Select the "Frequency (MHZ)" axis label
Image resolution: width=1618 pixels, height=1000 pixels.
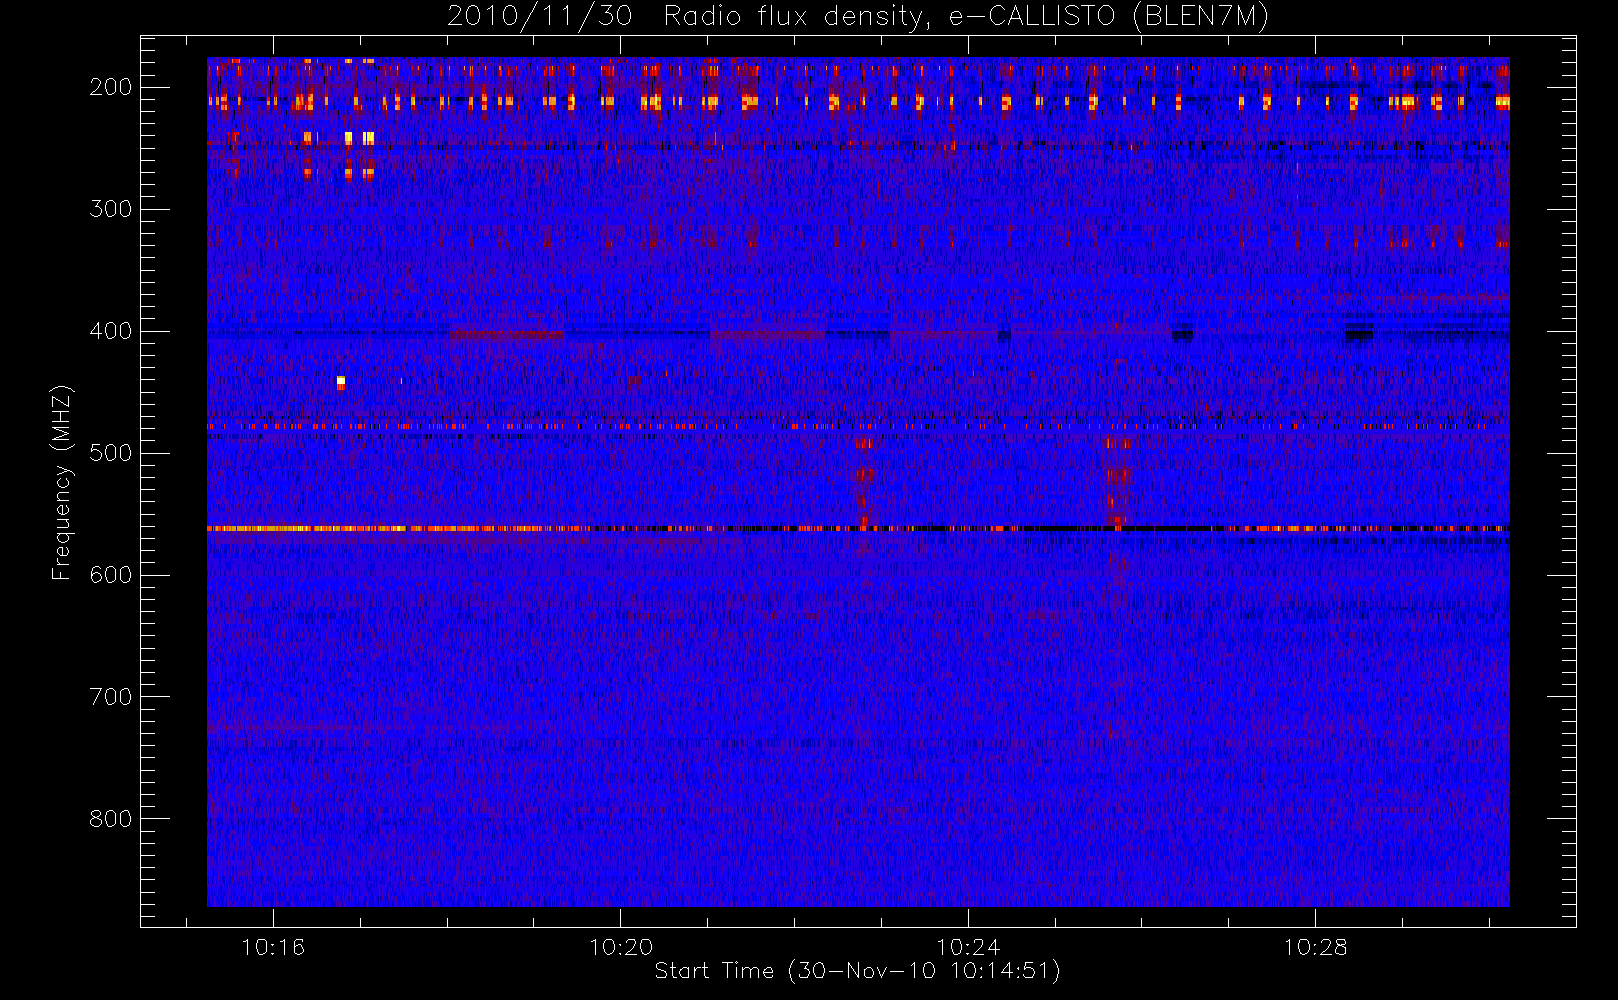[x=62, y=482]
